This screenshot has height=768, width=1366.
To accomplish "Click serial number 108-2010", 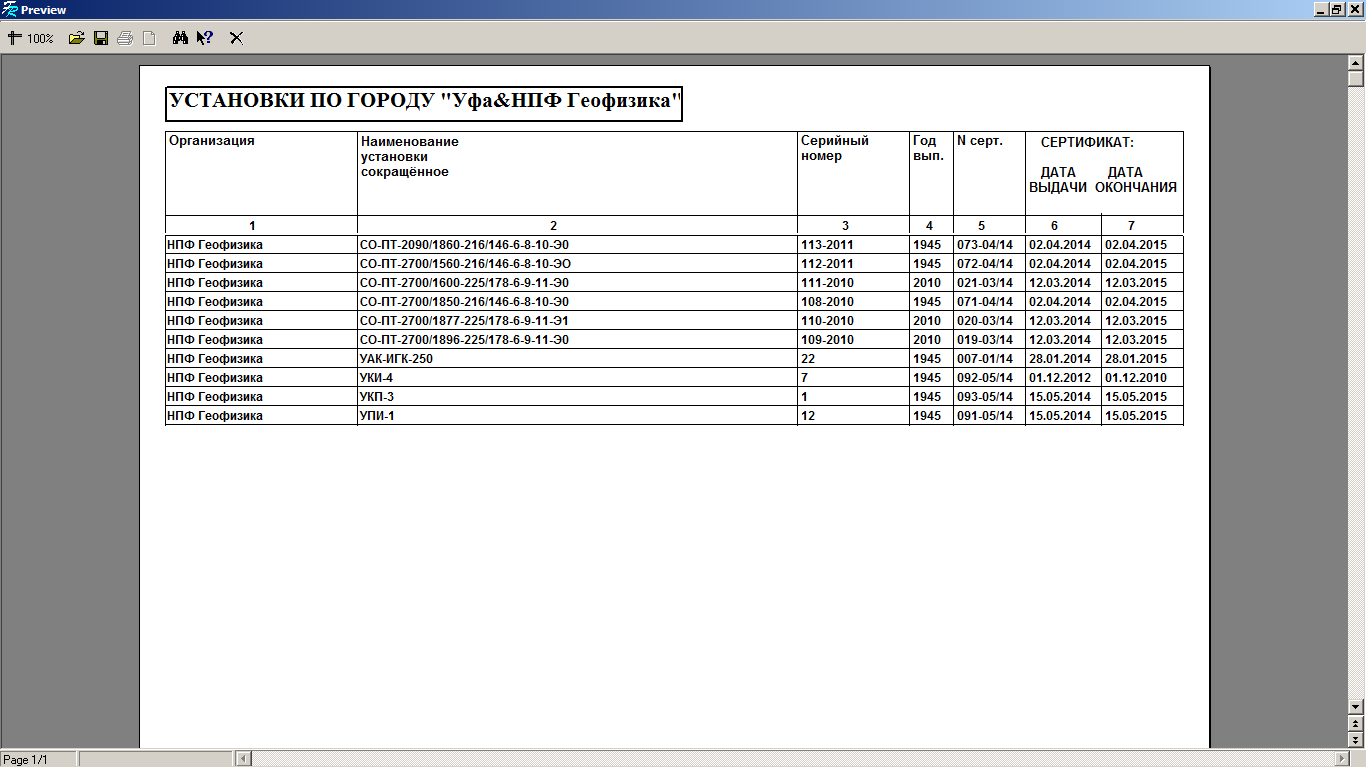I will click(x=827, y=302).
